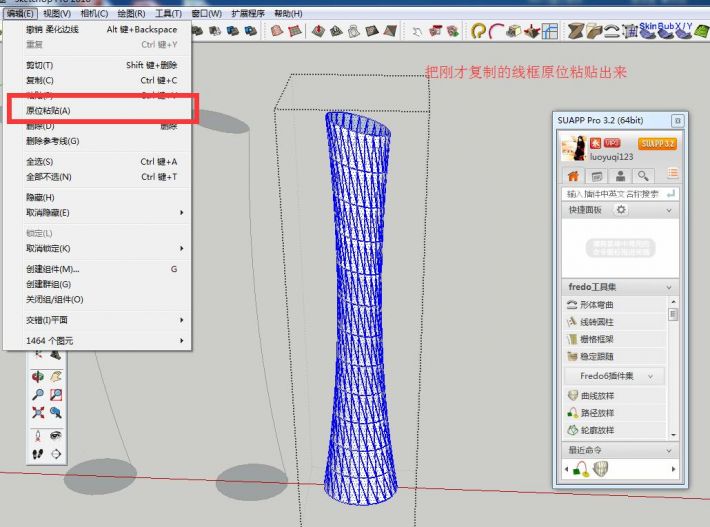Select the Zoom Window tool
Image resolution: width=710 pixels, height=527 pixels.
tap(56, 395)
